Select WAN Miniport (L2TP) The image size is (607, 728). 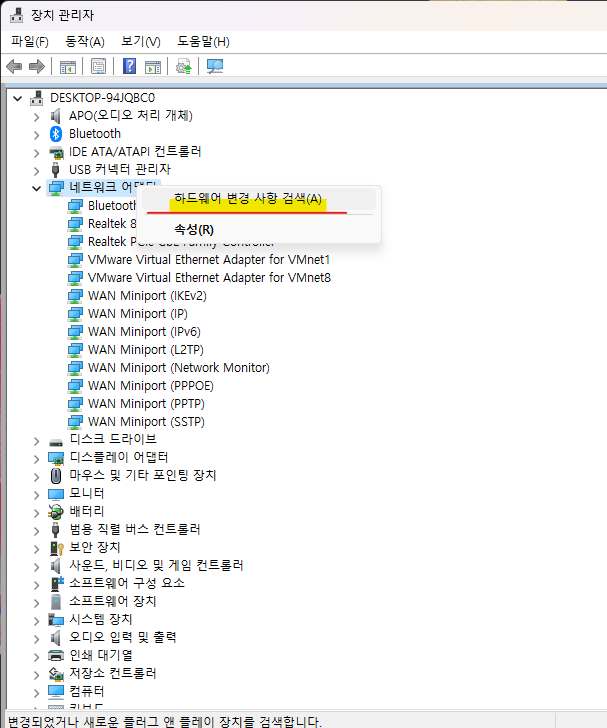pyautogui.click(x=146, y=350)
